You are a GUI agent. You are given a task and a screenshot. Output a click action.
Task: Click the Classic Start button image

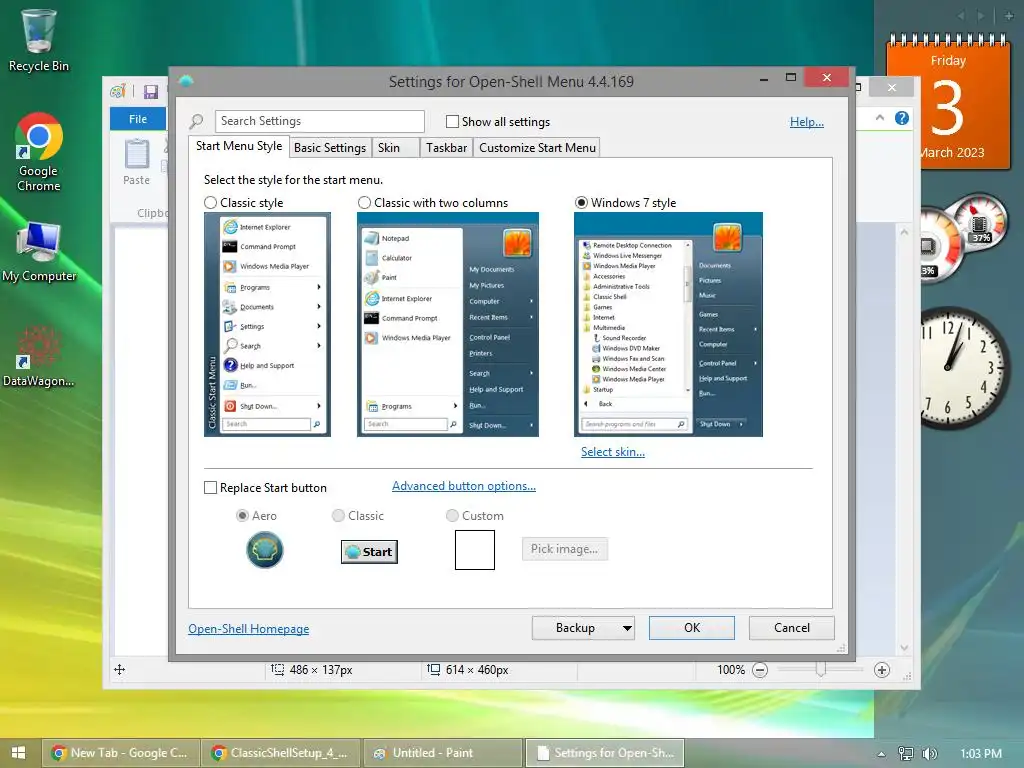369,552
